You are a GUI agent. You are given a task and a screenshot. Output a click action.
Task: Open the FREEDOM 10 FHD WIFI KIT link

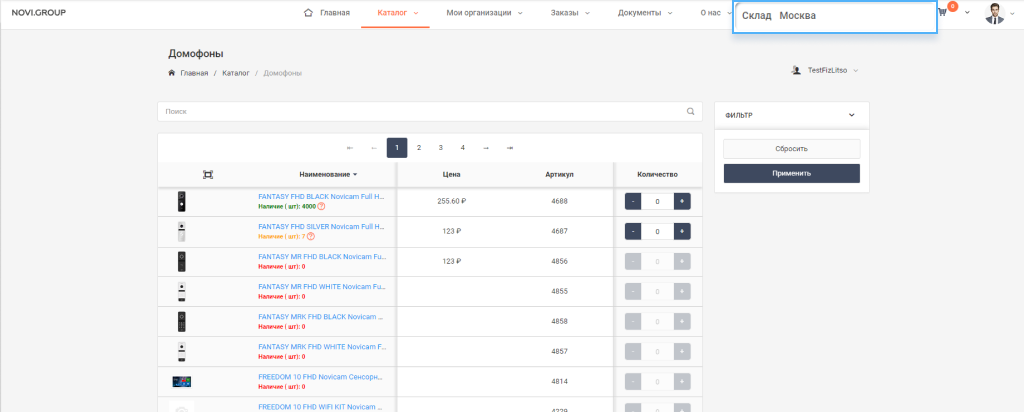pyautogui.click(x=321, y=406)
